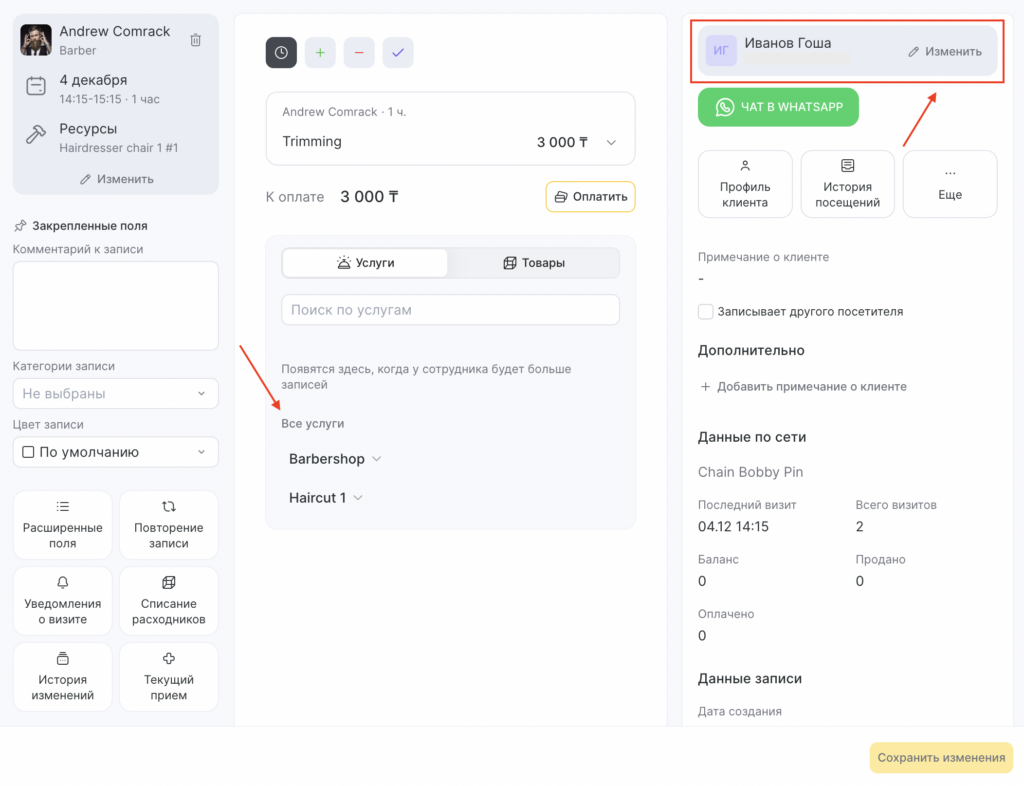Click the Поиск по услугам search field

450,310
